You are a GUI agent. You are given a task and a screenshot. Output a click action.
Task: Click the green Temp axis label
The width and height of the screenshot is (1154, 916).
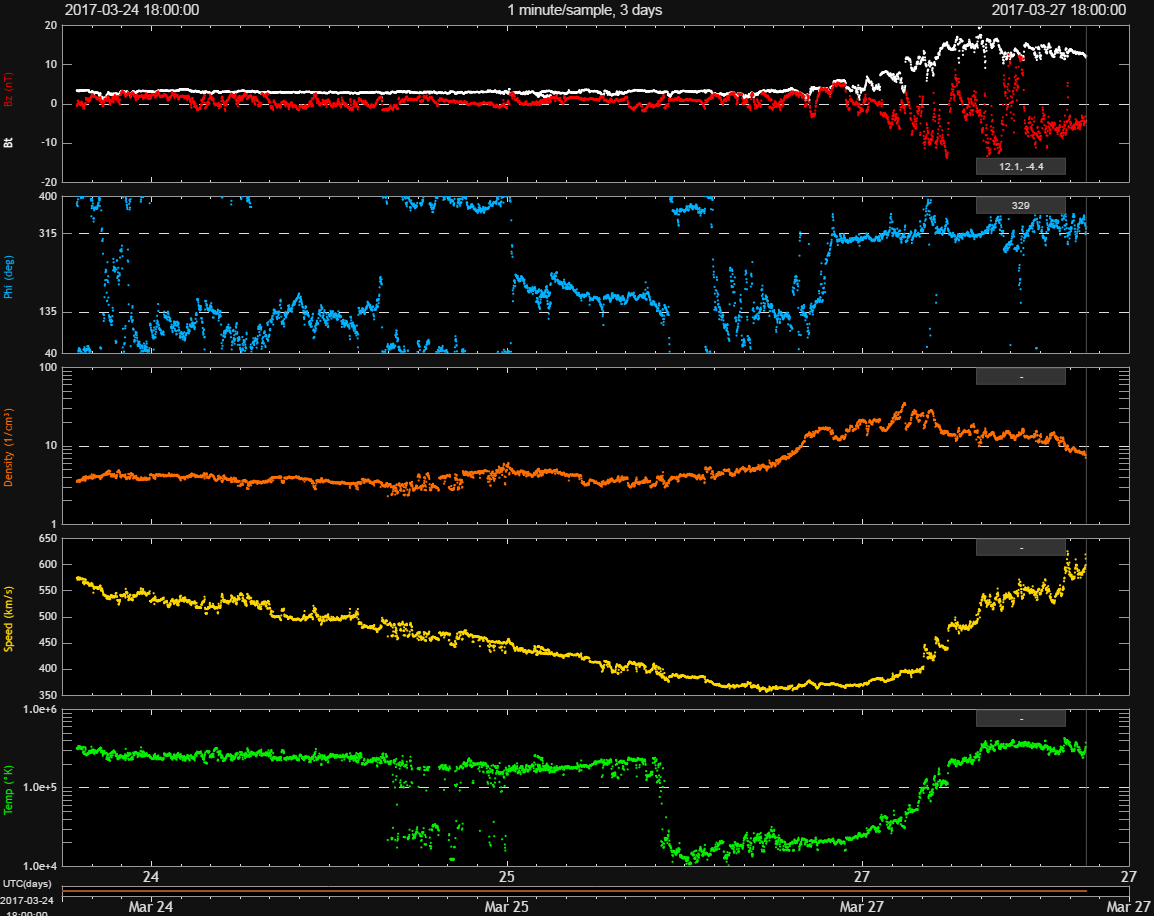point(9,789)
